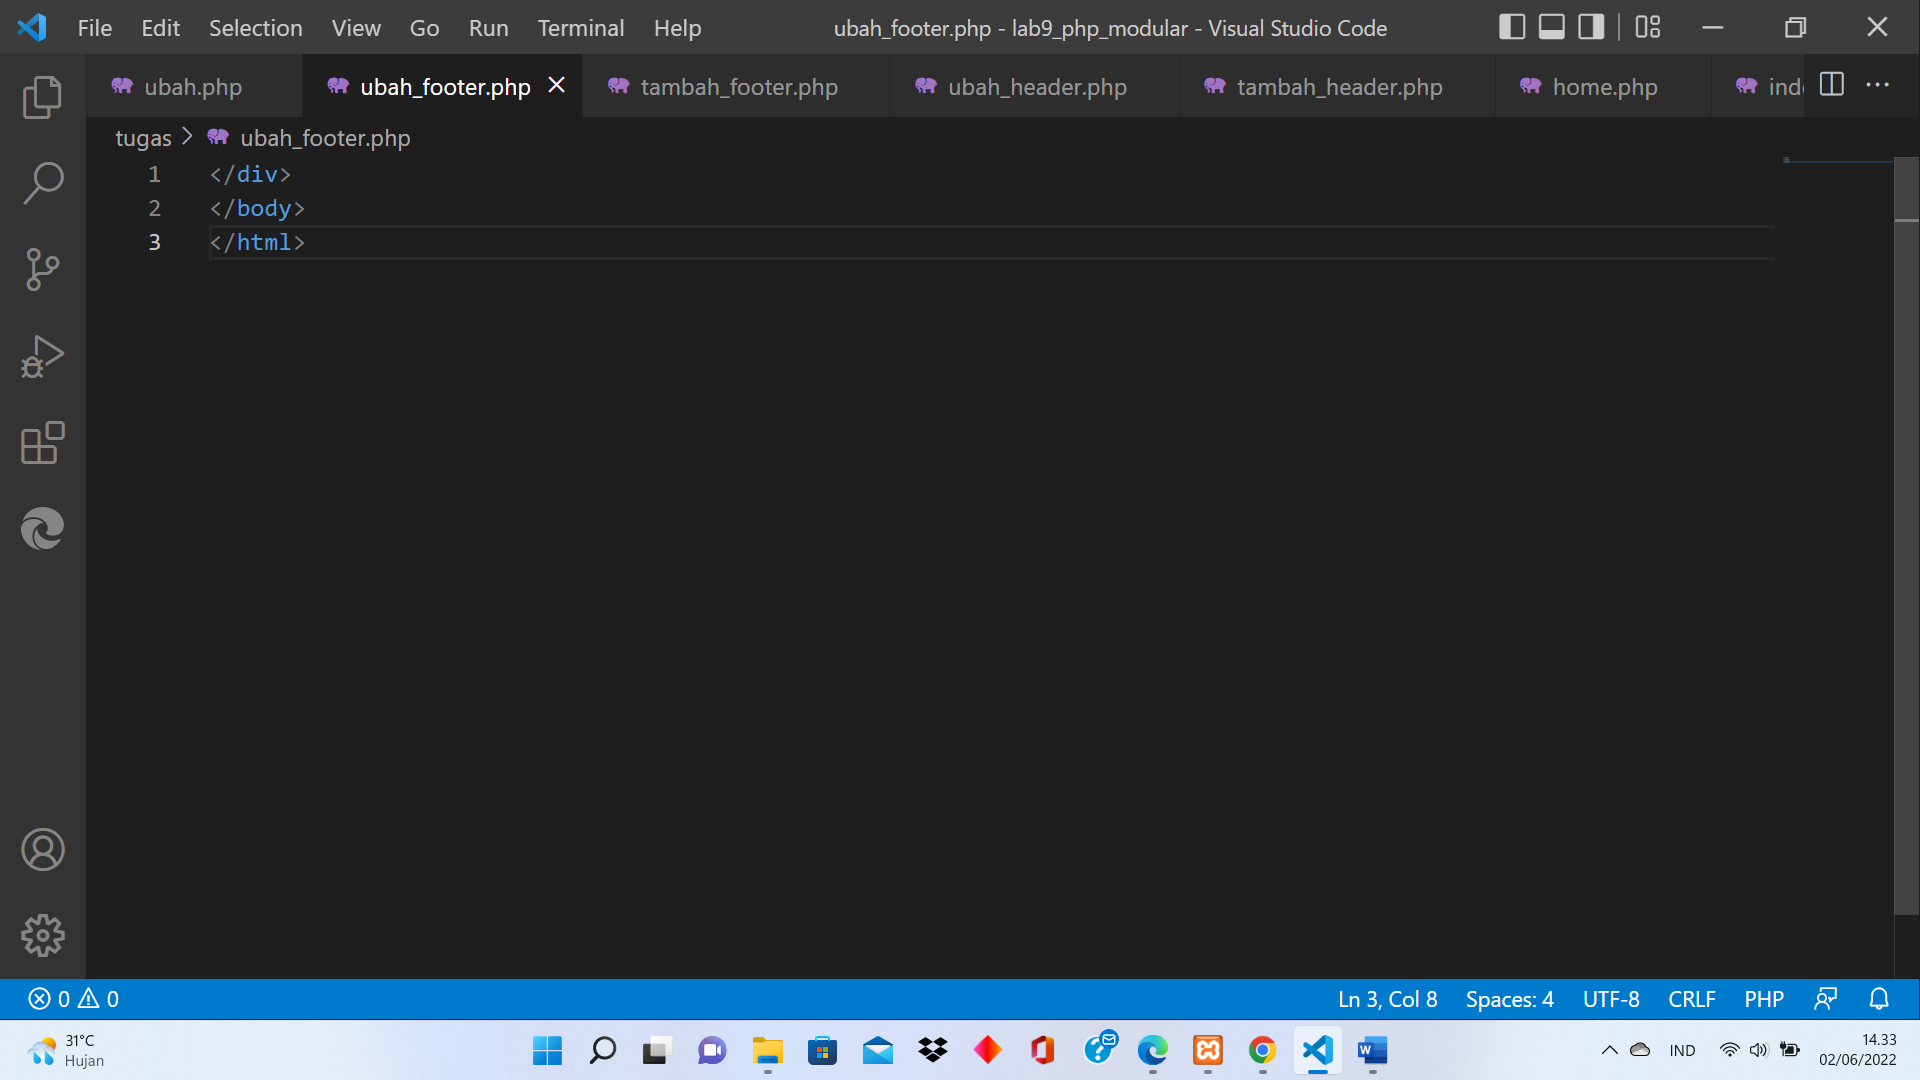Go to line via Ln 3, Col 8
This screenshot has width=1920, height=1080.
pyautogui.click(x=1388, y=999)
